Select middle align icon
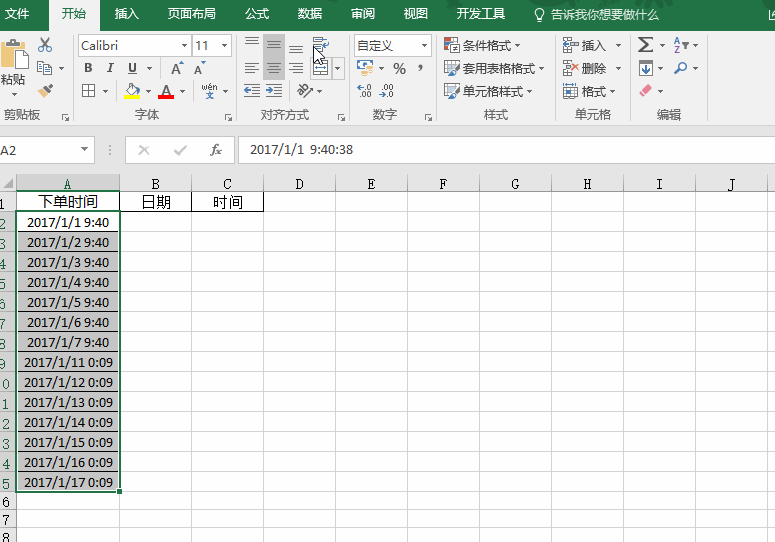775x542 pixels. pos(274,45)
